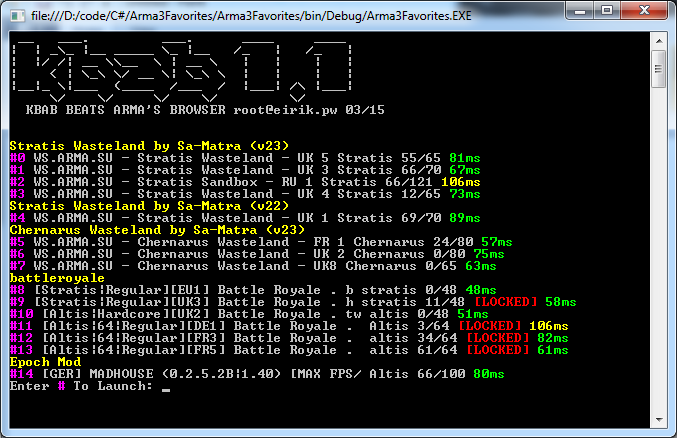
Task: Minimize the Arma3Favorites console window
Action: point(579,10)
